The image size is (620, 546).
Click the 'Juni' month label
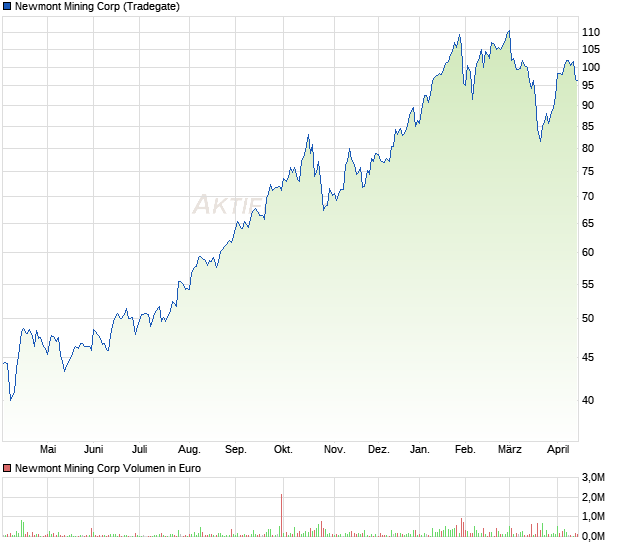tap(93, 449)
